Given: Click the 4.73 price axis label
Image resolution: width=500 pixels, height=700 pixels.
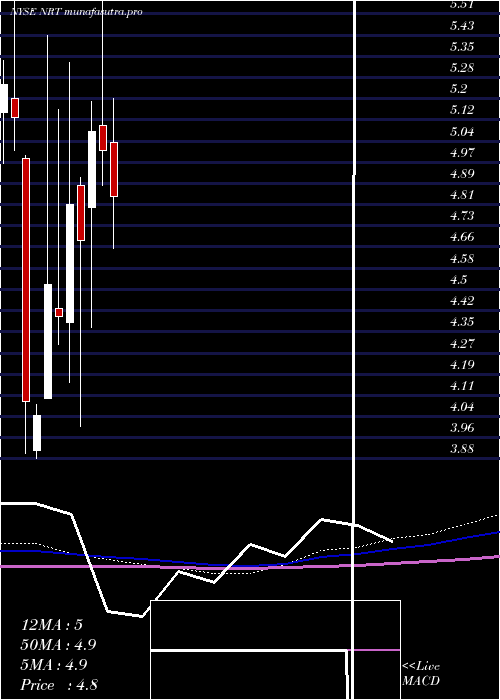Looking at the screenshot, I should [x=462, y=216].
